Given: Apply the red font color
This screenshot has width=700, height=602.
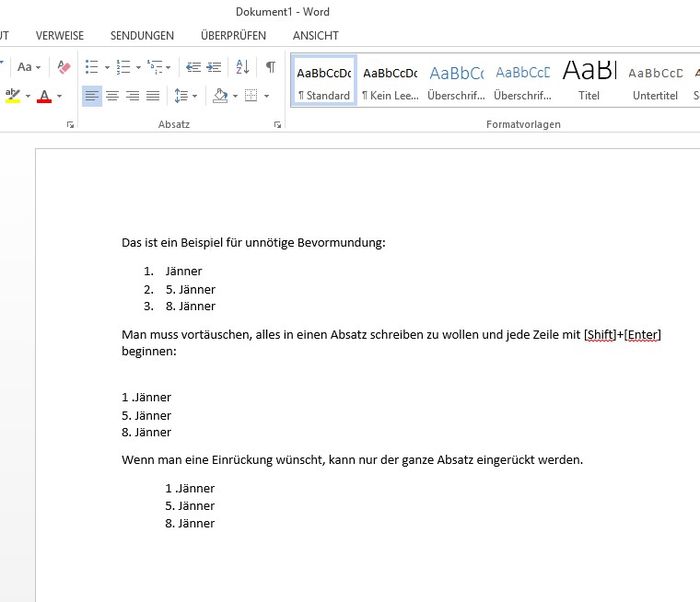Looking at the screenshot, I should (44, 96).
